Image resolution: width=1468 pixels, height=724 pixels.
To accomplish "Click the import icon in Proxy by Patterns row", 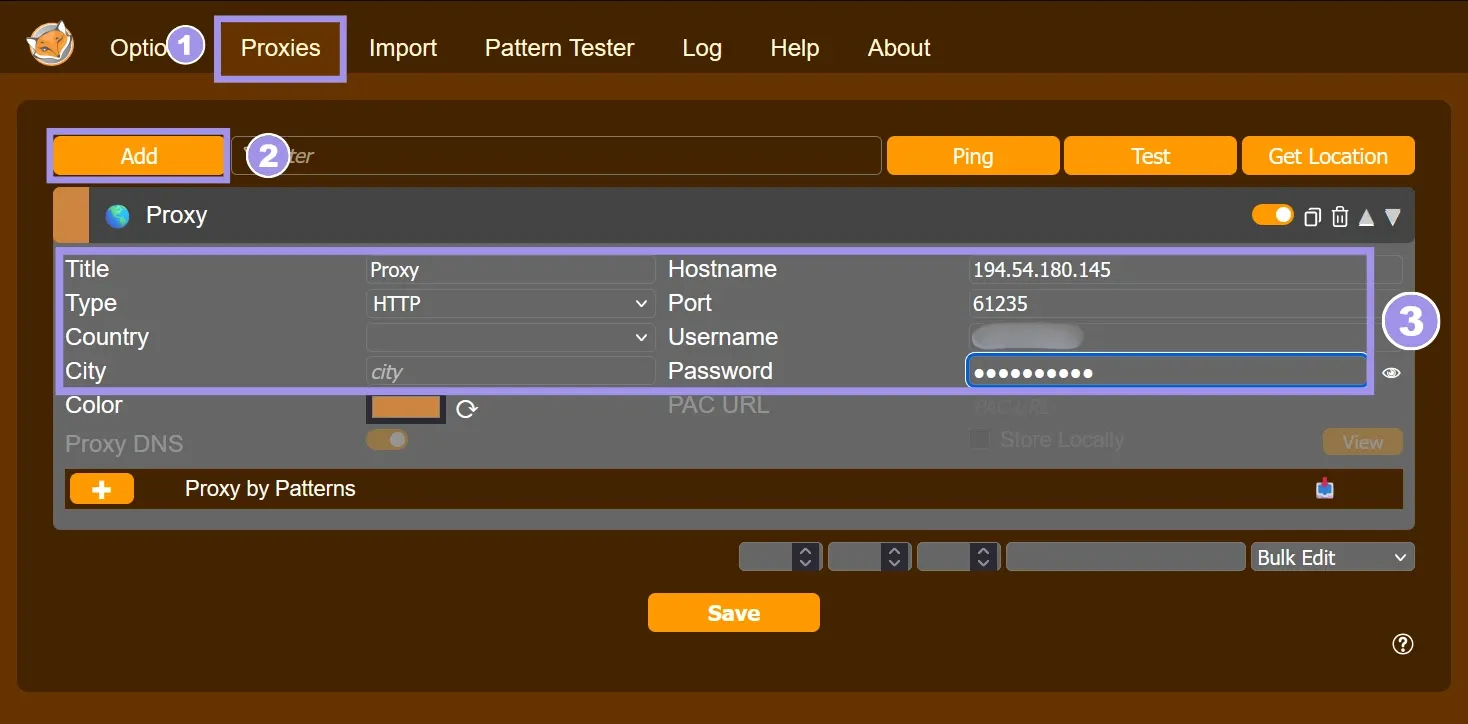I will (x=1325, y=488).
